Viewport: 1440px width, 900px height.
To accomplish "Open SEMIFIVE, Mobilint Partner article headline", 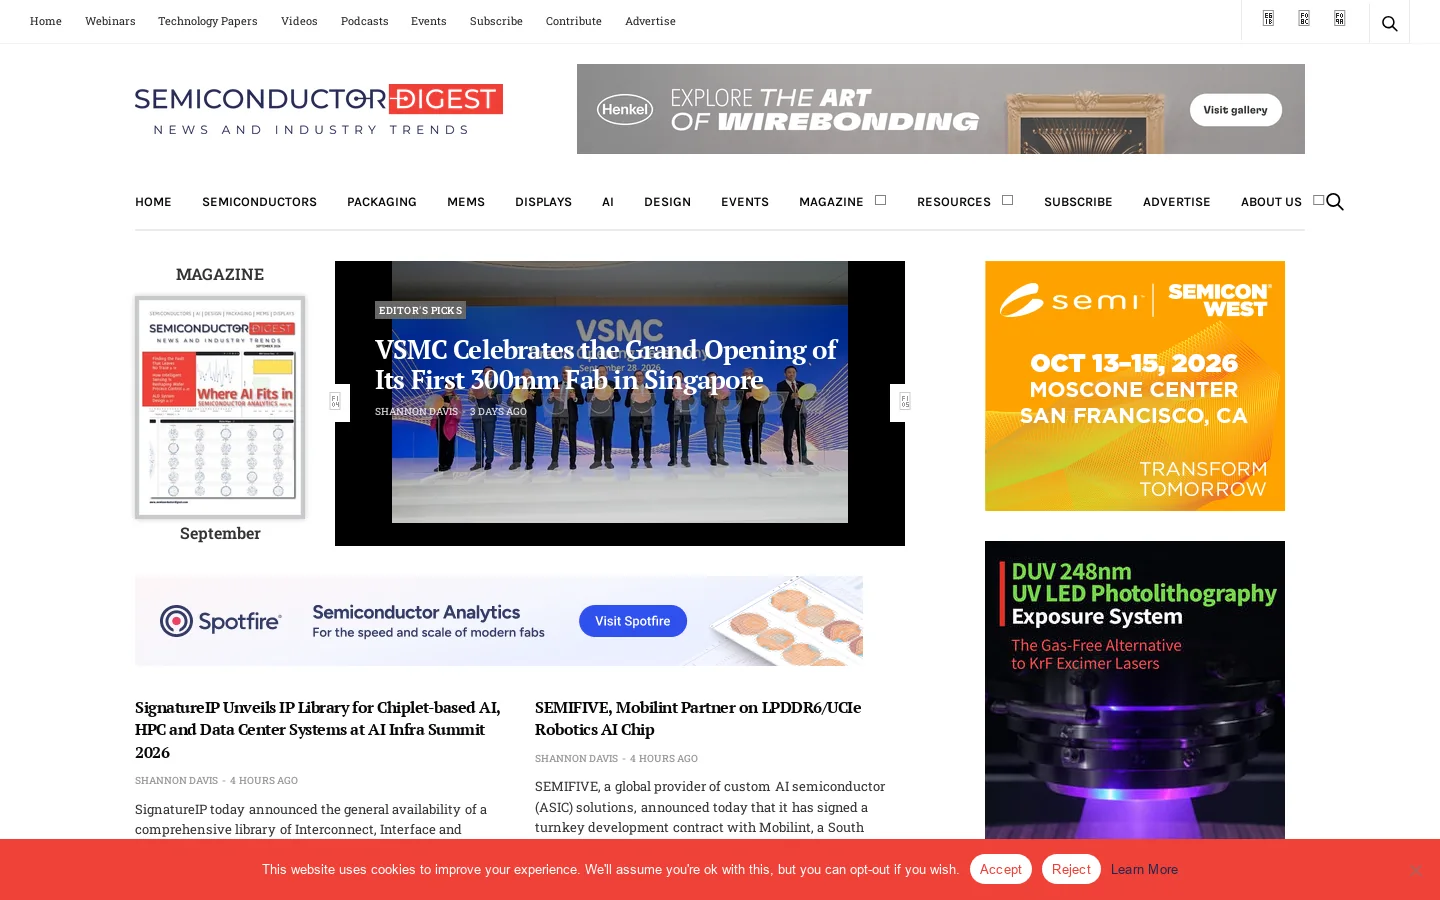I will pos(698,718).
